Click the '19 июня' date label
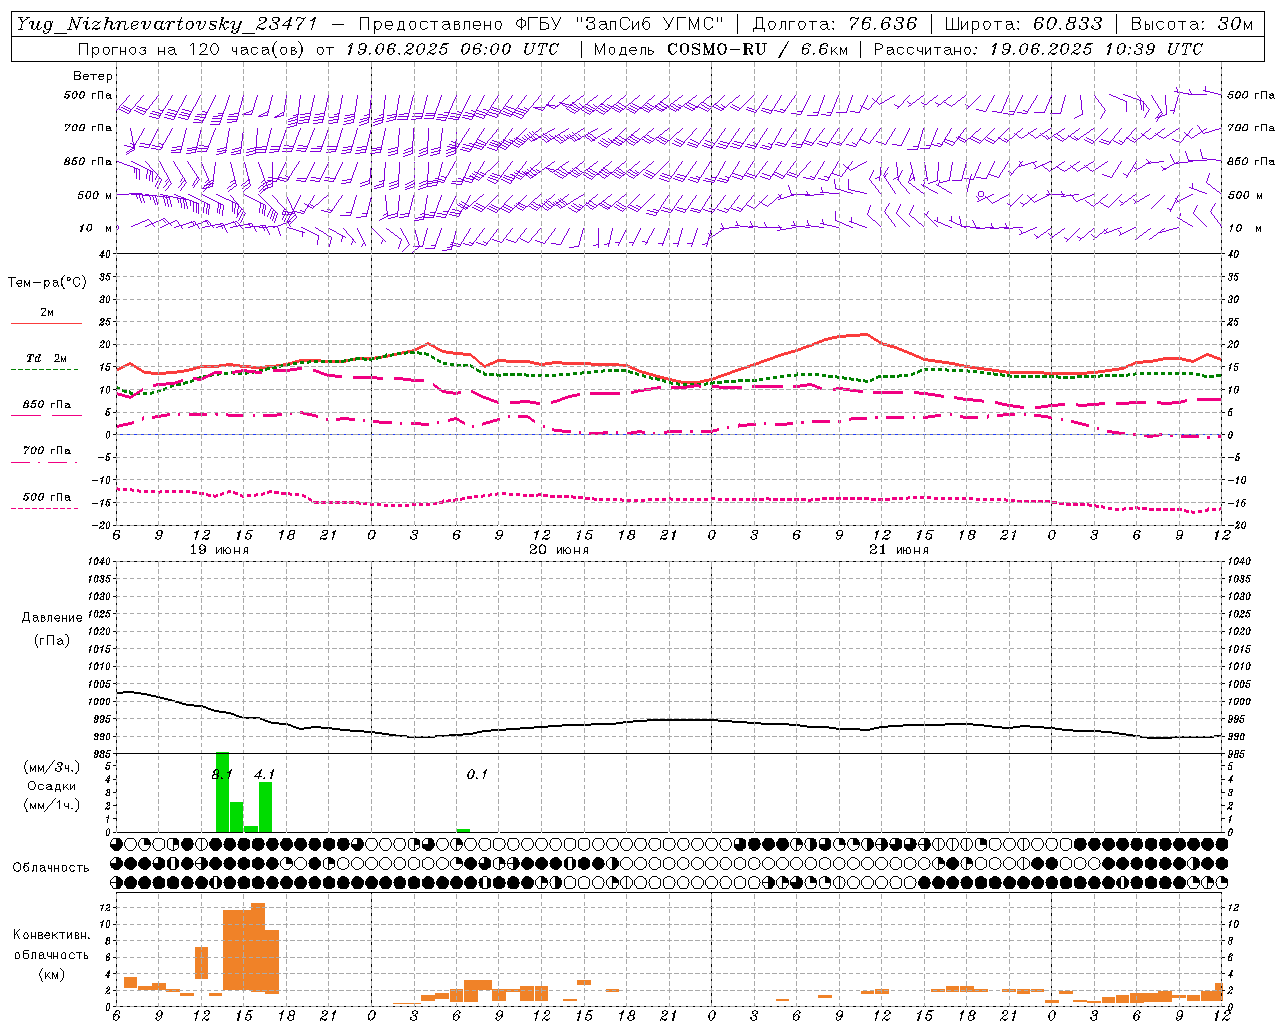The height and width of the screenshot is (1024, 1280). [219, 550]
